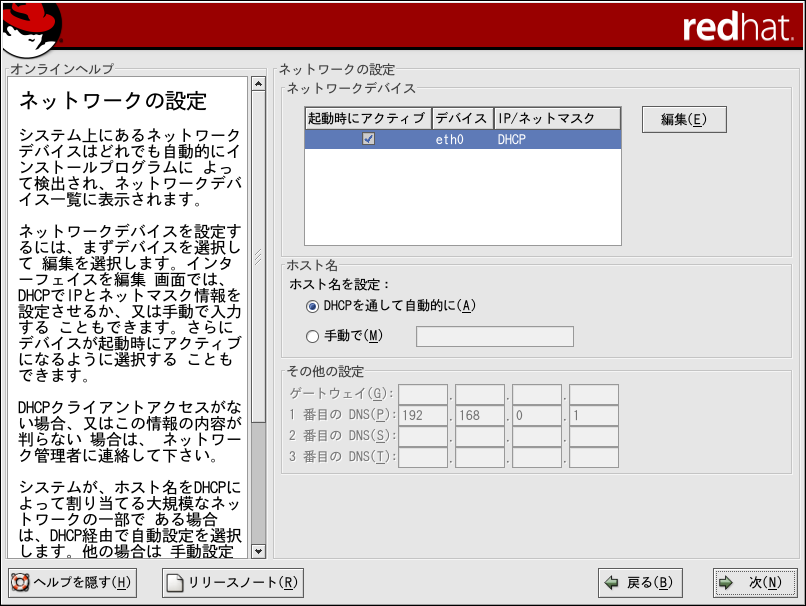Click the 起動時にアクティブ column header

(x=368, y=119)
